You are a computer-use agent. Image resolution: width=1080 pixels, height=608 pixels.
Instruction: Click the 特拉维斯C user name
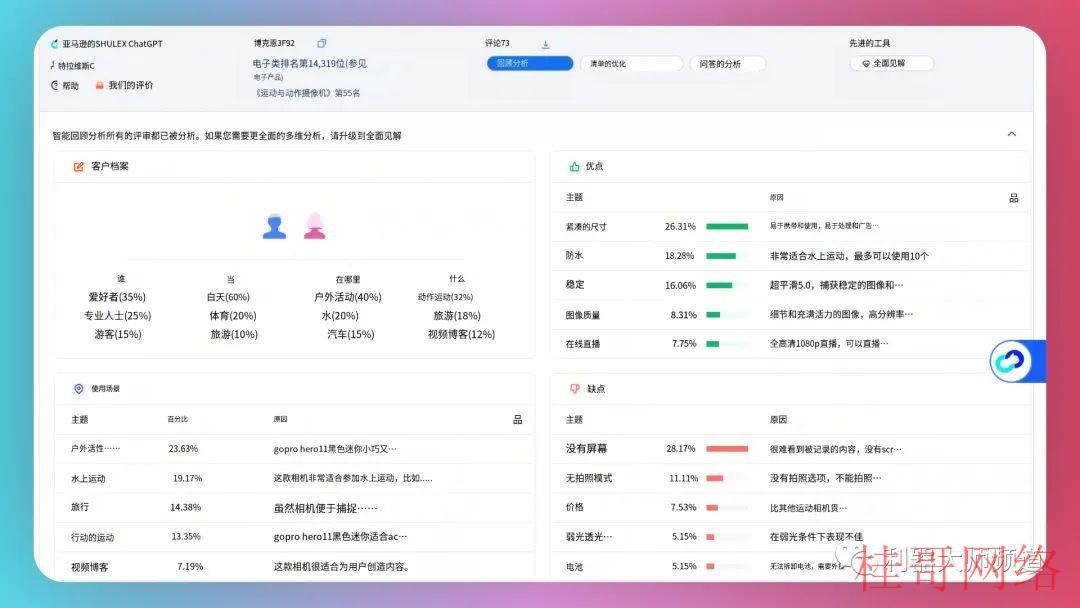pos(76,66)
